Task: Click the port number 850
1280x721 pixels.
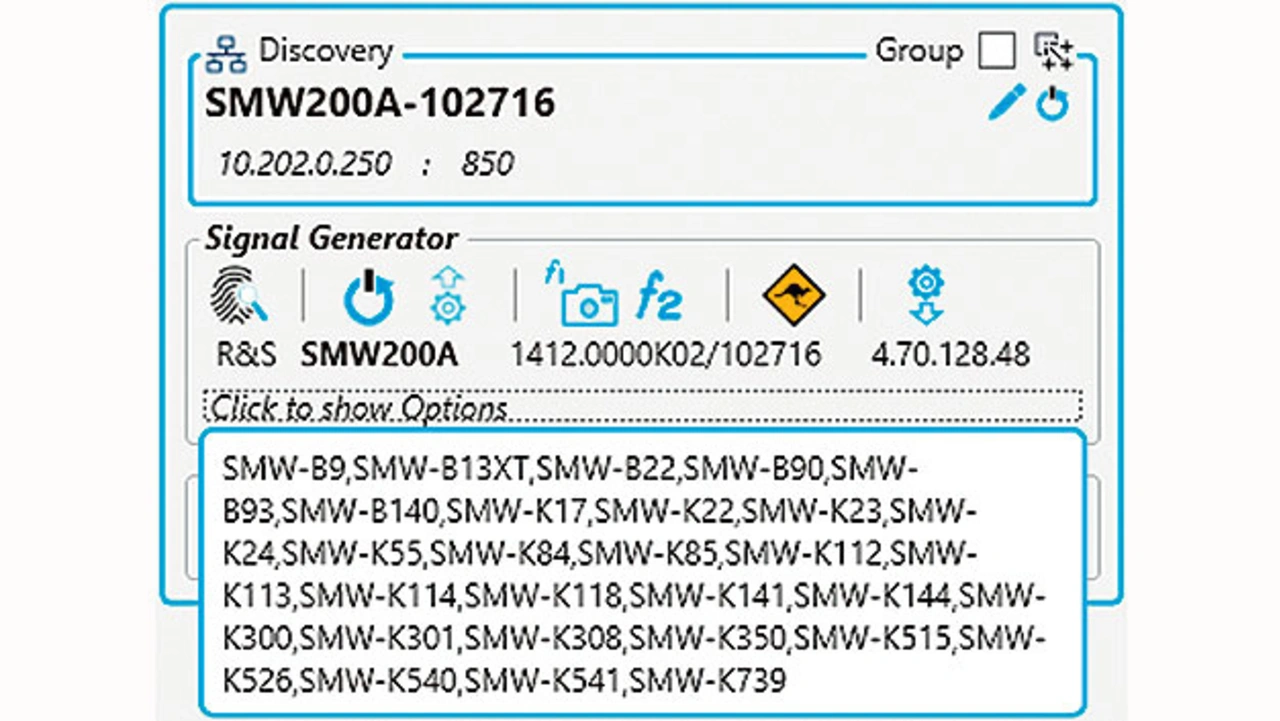Action: coord(487,164)
